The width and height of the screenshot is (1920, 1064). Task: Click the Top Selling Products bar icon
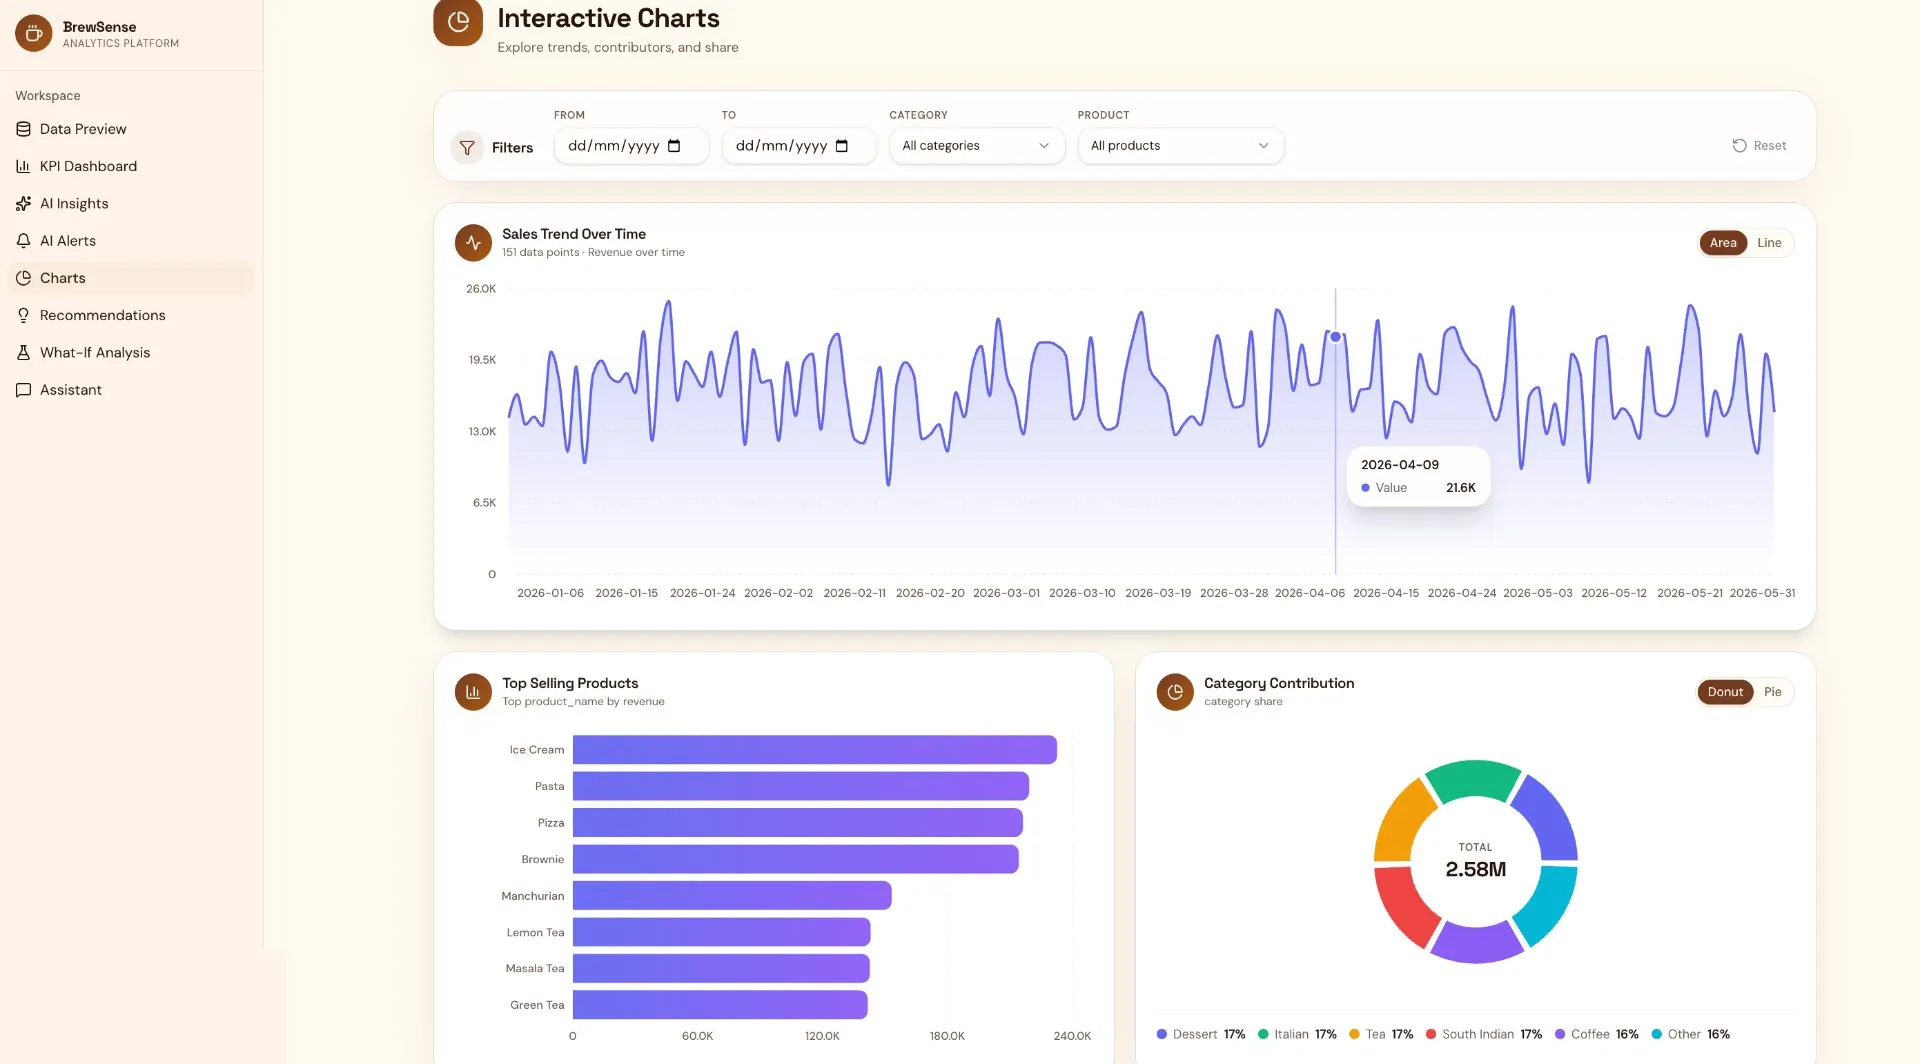click(x=473, y=691)
